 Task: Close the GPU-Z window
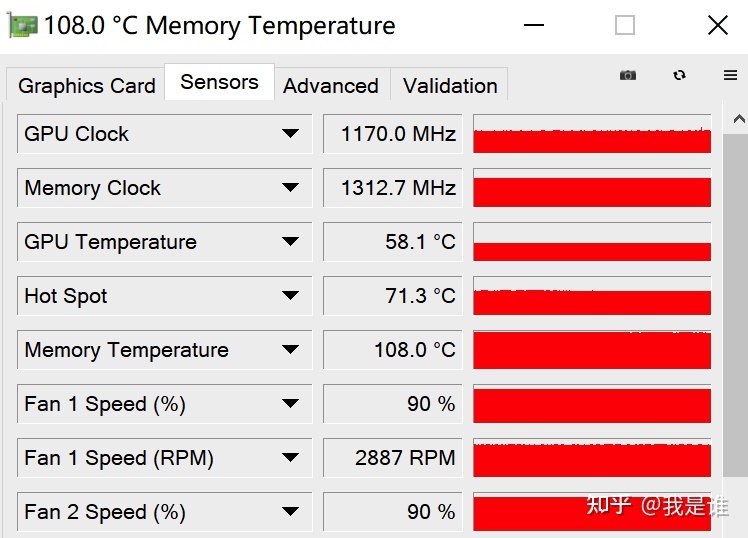[x=717, y=25]
